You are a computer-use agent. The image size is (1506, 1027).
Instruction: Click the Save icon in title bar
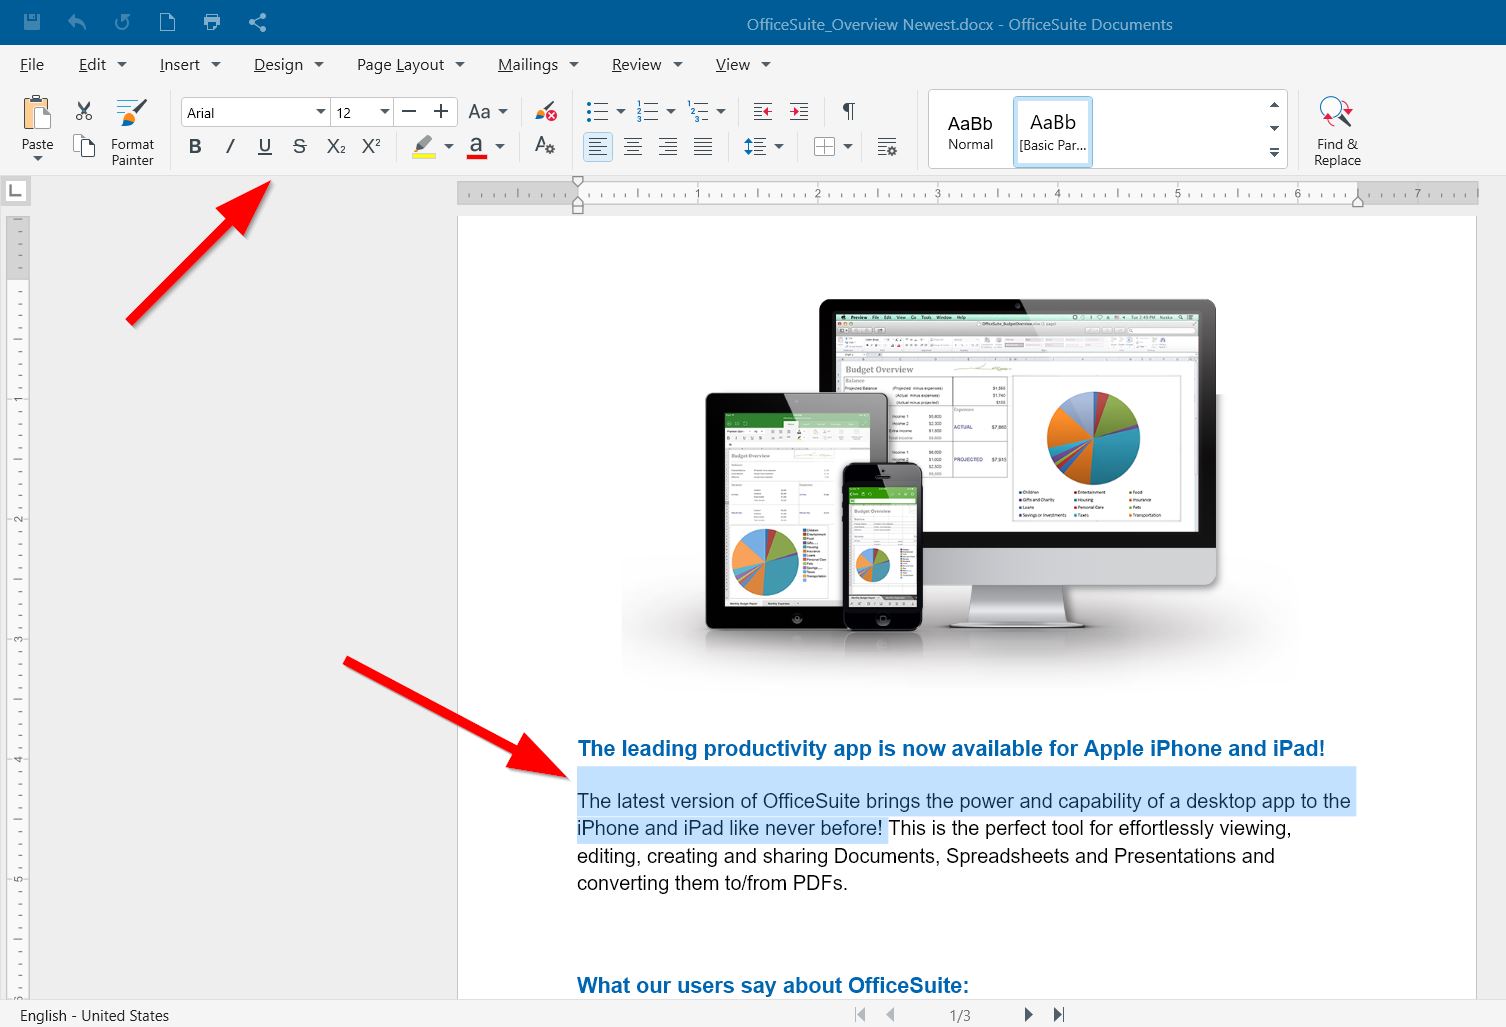pyautogui.click(x=32, y=22)
